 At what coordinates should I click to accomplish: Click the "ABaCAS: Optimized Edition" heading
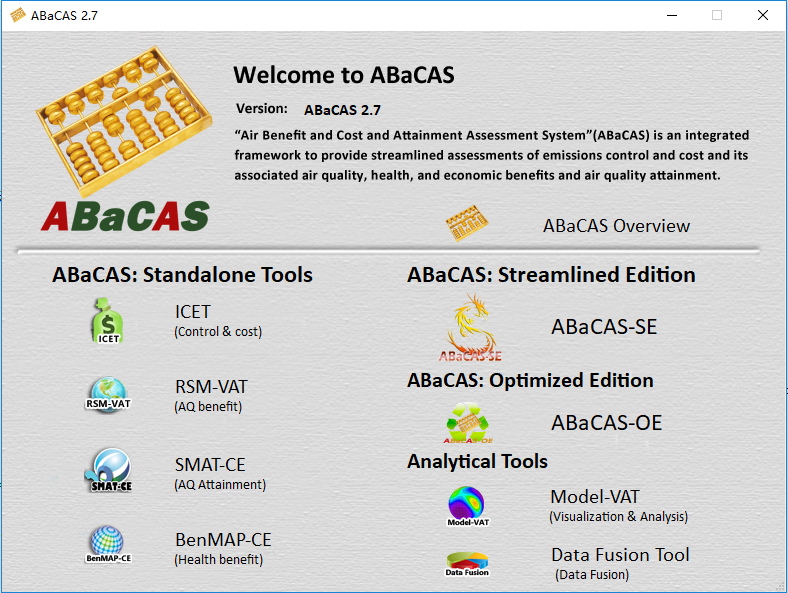530,380
